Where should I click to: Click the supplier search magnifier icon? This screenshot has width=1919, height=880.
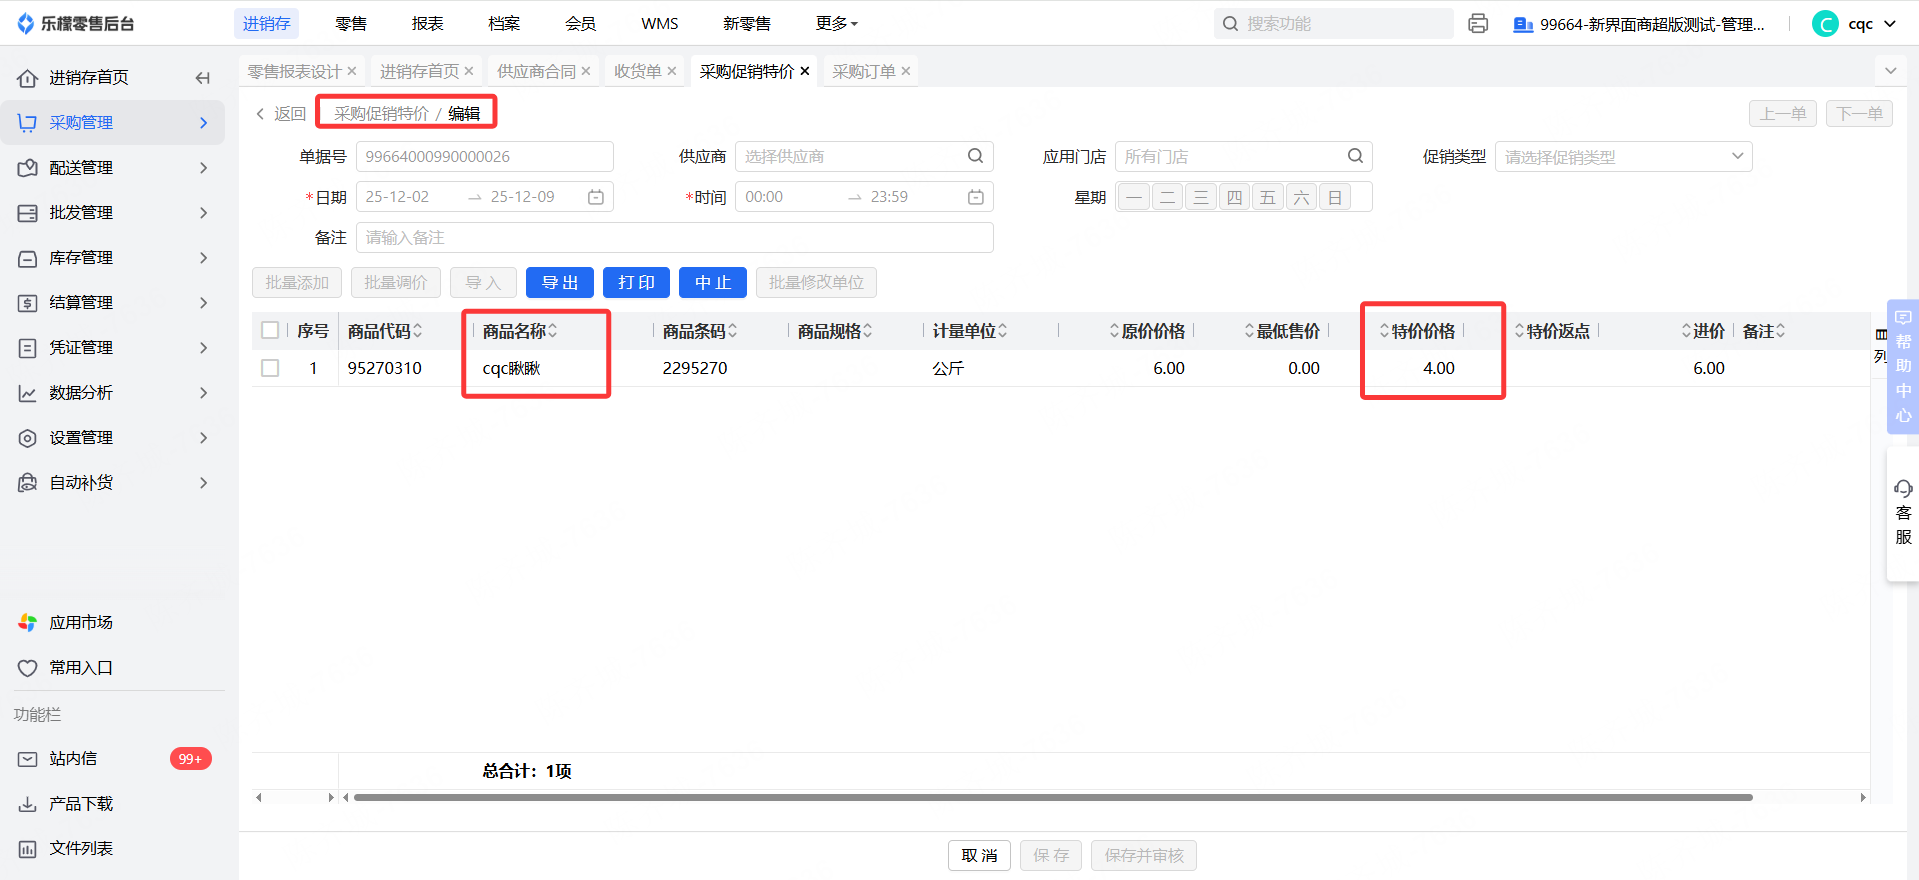[x=975, y=156]
